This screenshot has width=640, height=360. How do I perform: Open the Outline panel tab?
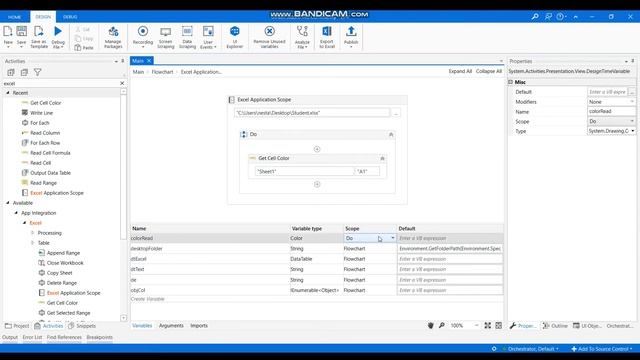(x=555, y=326)
